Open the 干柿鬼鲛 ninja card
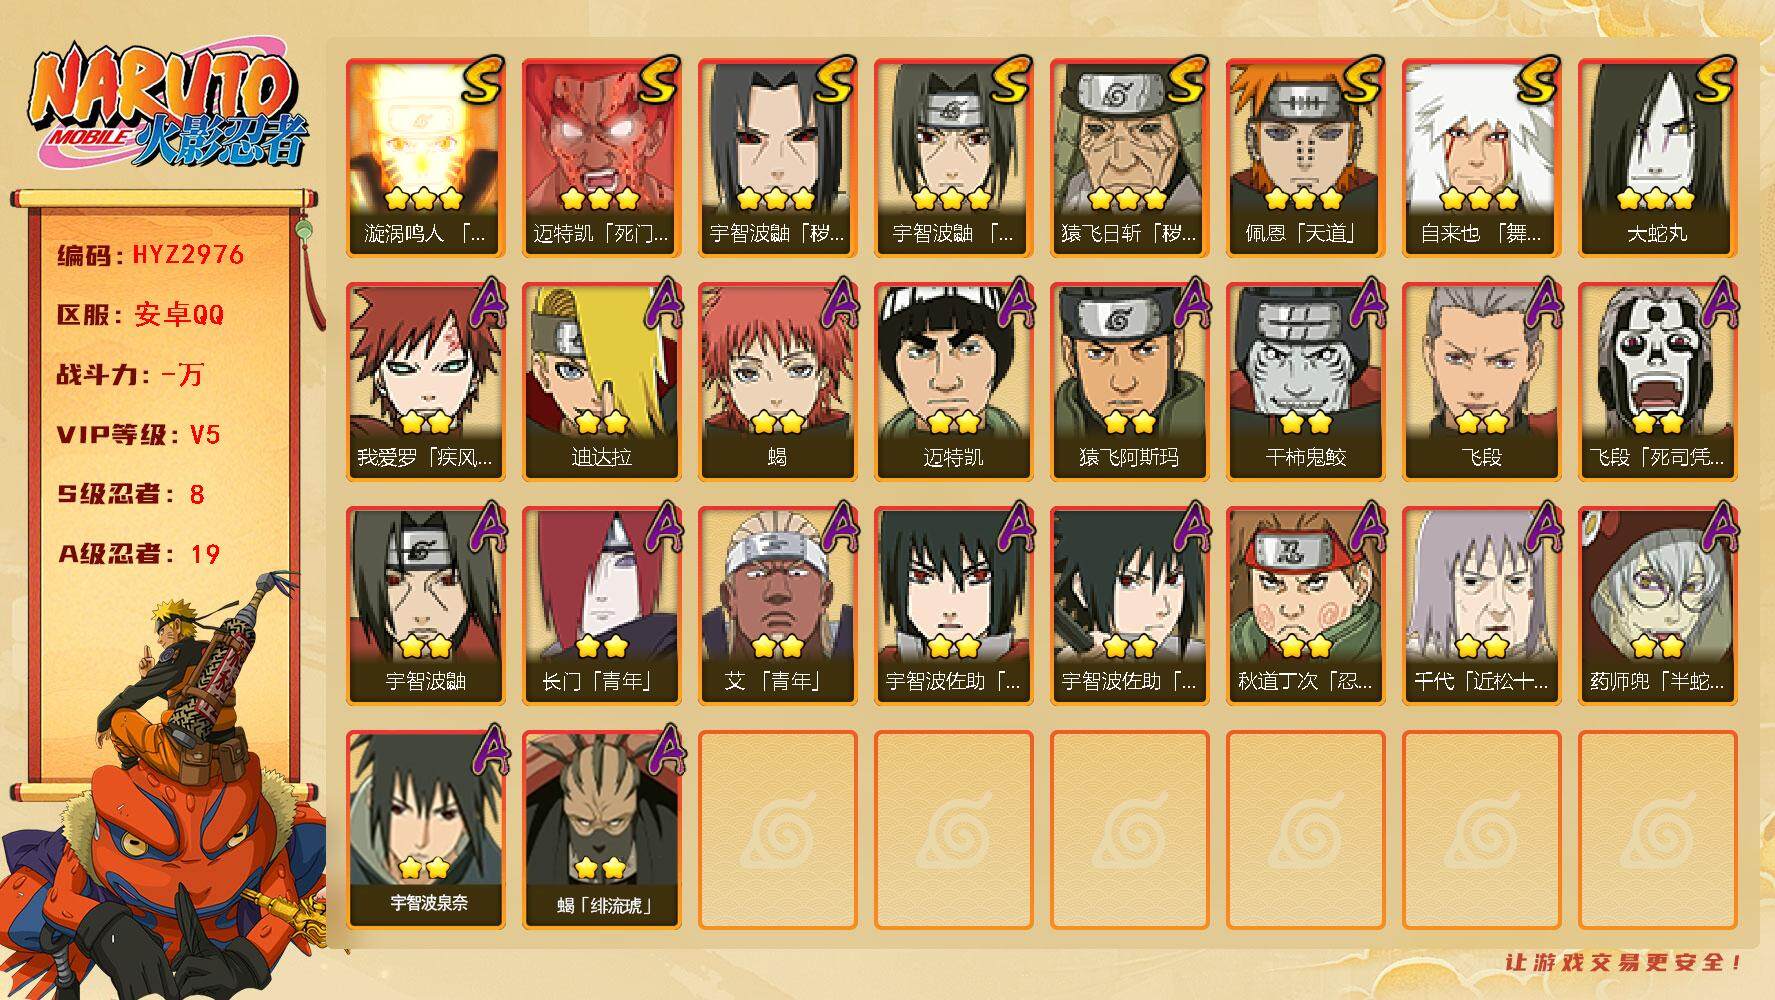1775x1000 pixels. 1305,382
